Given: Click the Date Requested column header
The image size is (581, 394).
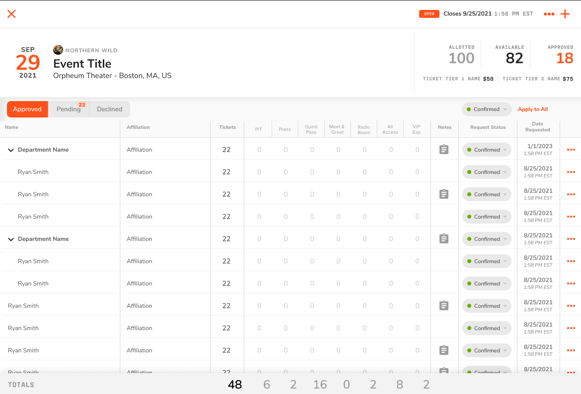Looking at the screenshot, I should coord(537,127).
